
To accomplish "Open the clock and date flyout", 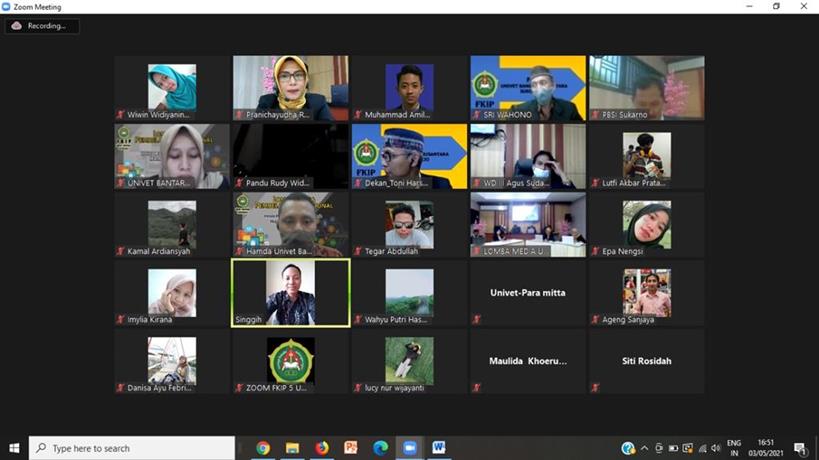I will tap(766, 448).
